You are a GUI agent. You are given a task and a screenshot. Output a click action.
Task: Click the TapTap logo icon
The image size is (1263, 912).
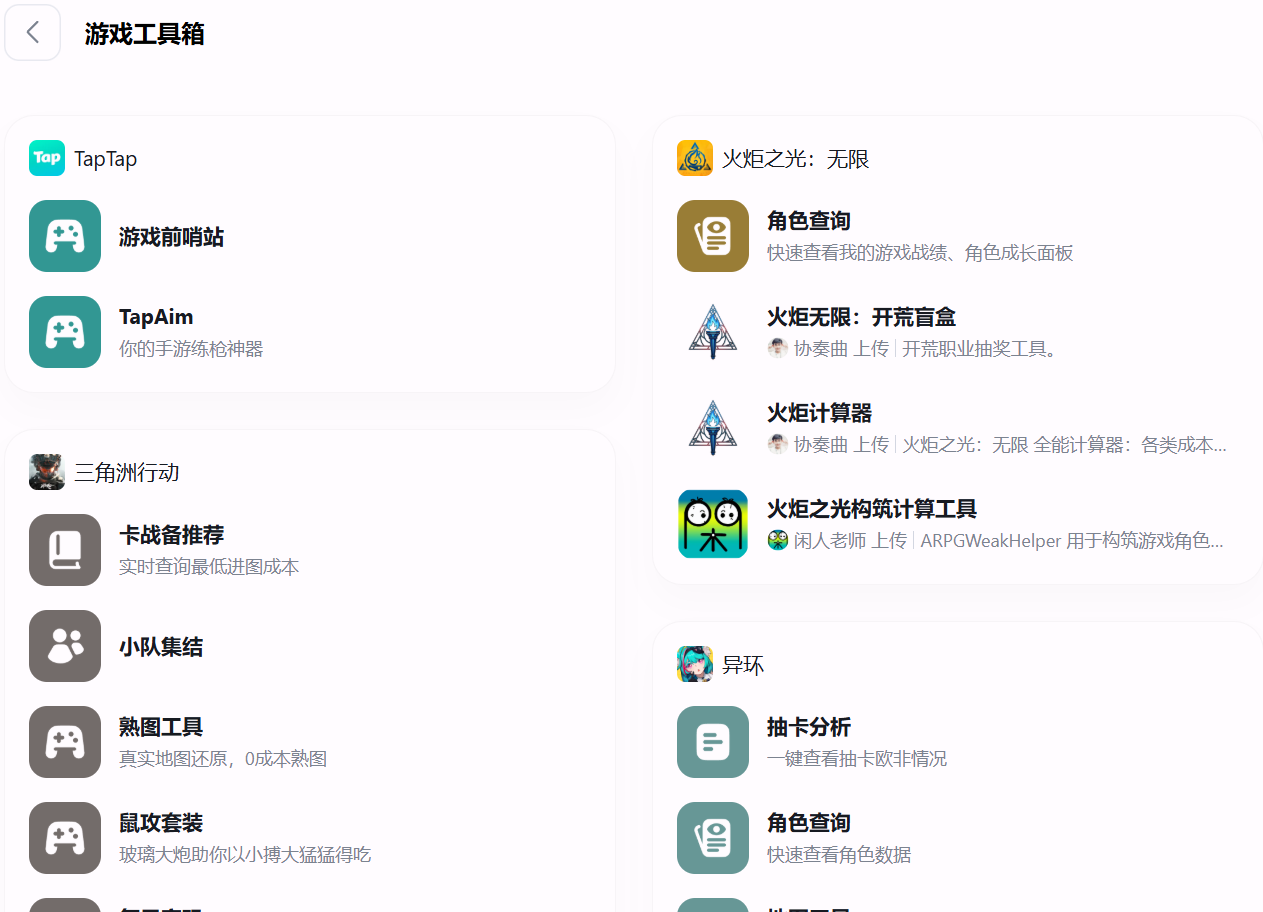[47, 158]
